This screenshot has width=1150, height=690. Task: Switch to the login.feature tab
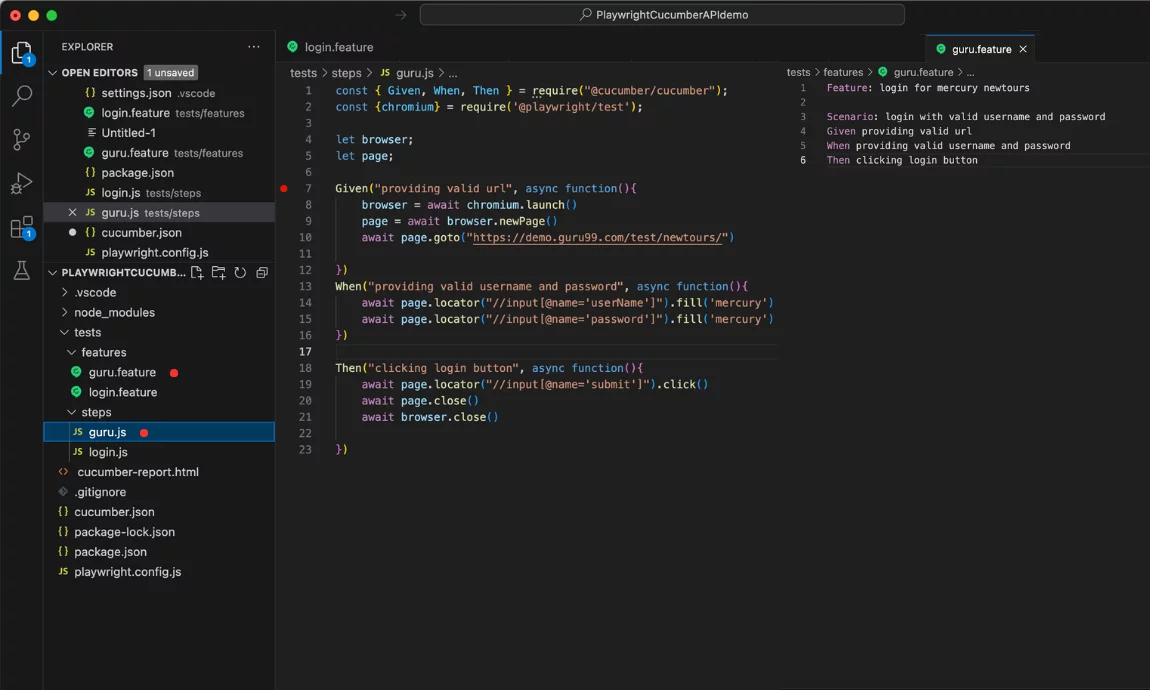(x=338, y=47)
